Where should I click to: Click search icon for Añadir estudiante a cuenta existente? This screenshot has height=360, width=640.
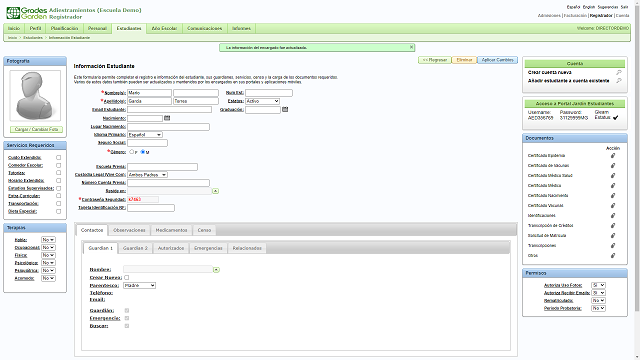tap(619, 81)
